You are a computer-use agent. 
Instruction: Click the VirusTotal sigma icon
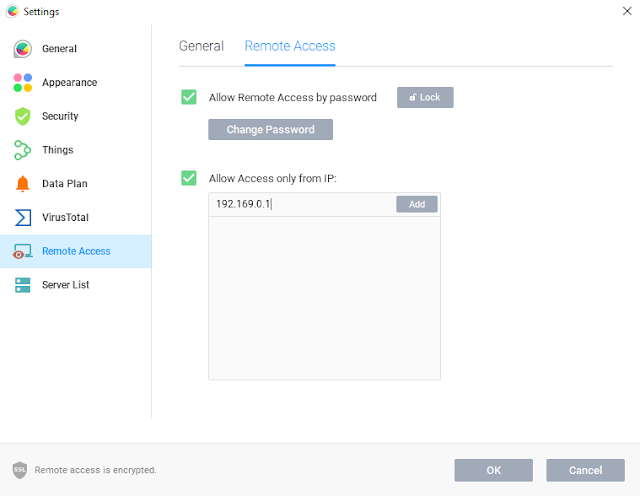pyautogui.click(x=22, y=217)
